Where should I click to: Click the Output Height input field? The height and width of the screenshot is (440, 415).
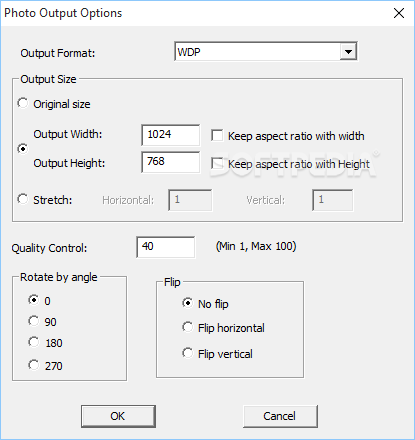pyautogui.click(x=171, y=162)
